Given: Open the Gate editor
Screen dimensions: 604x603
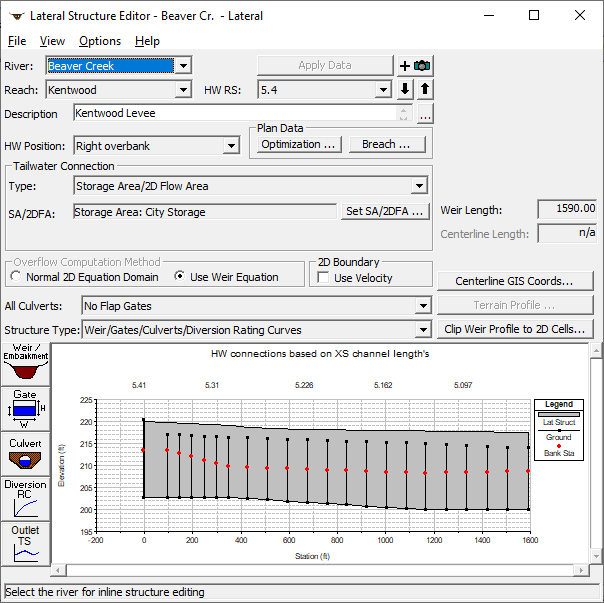Looking at the screenshot, I should (x=25, y=408).
